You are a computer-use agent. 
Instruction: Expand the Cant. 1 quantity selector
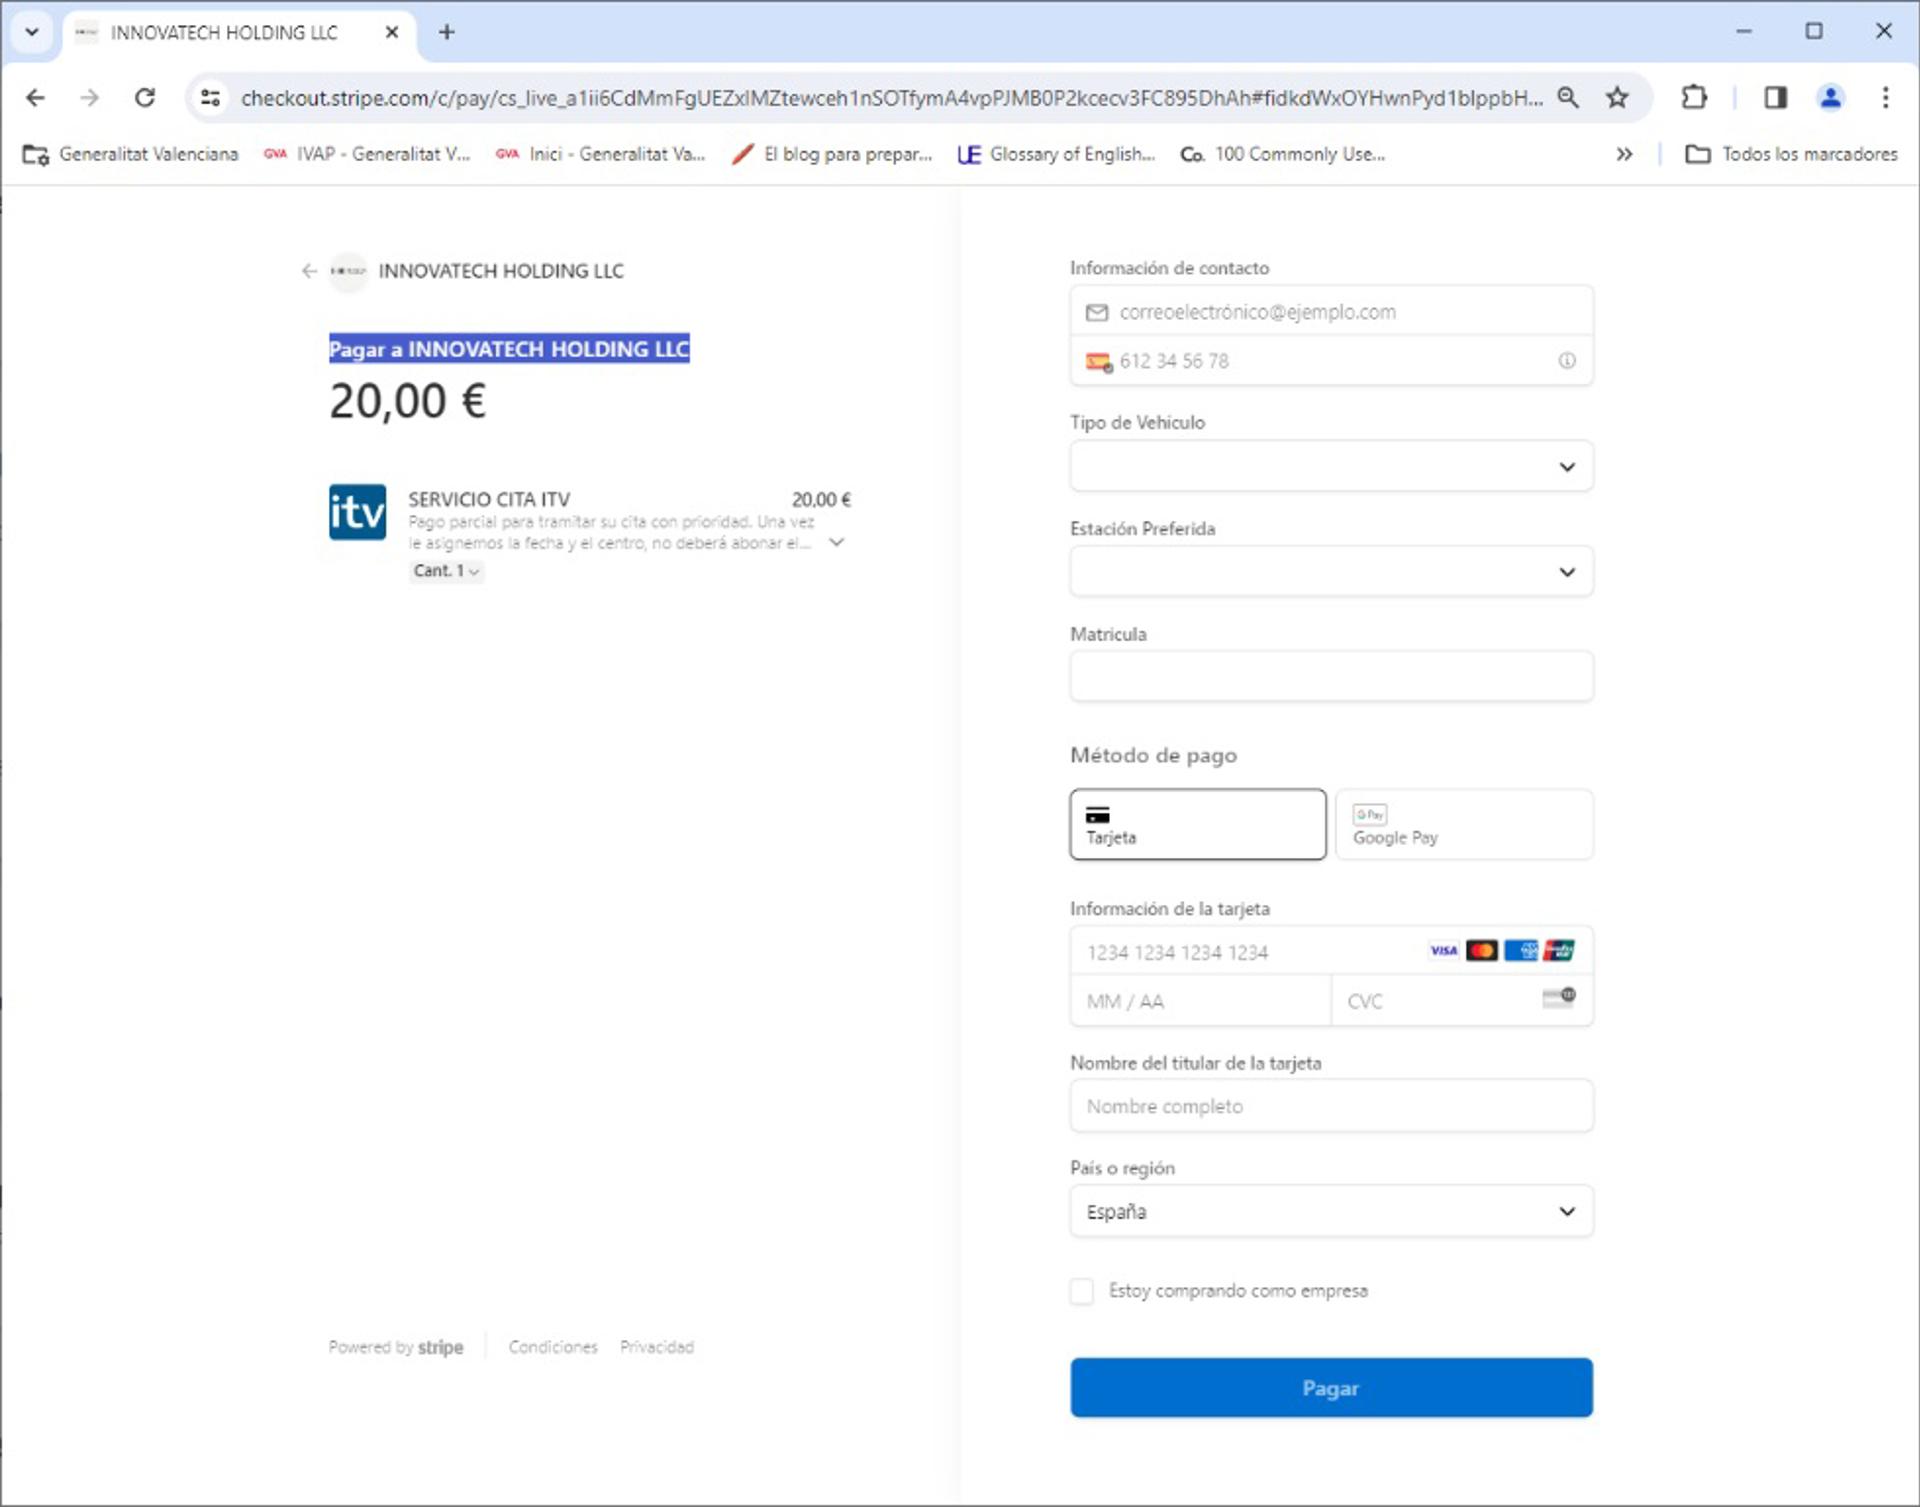(x=447, y=571)
